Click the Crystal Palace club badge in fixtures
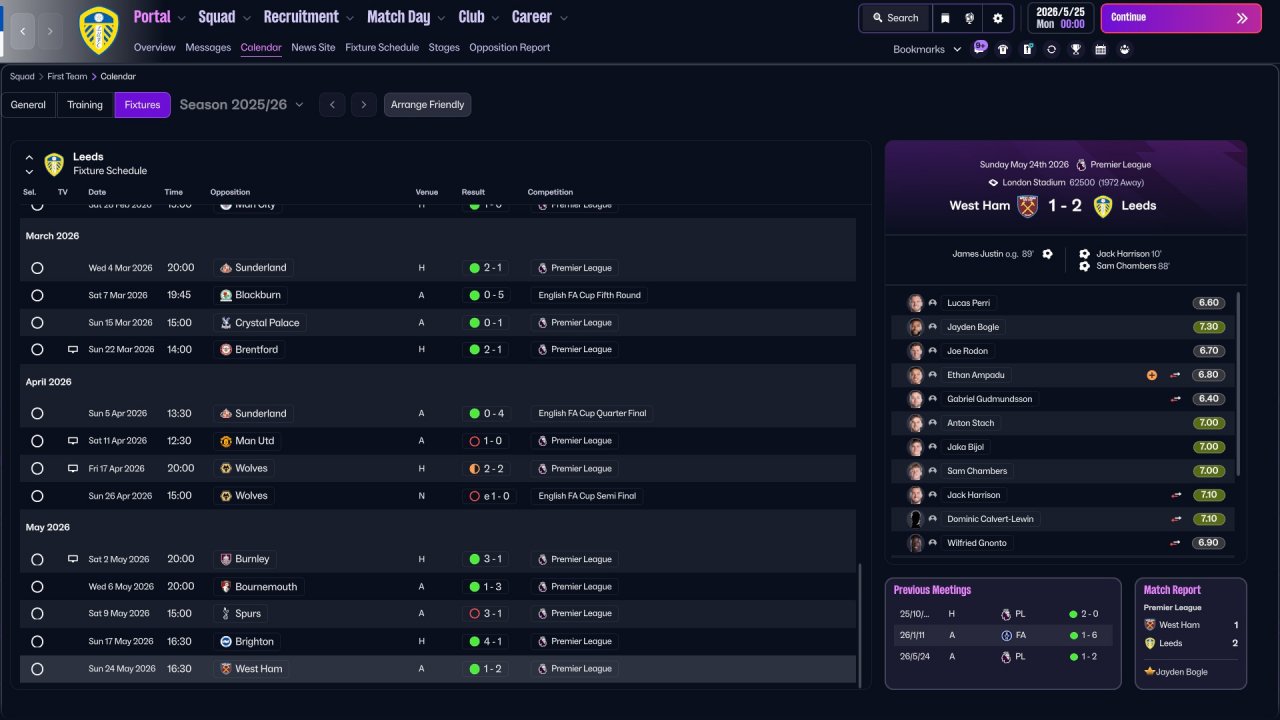Image resolution: width=1280 pixels, height=720 pixels. (x=226, y=323)
